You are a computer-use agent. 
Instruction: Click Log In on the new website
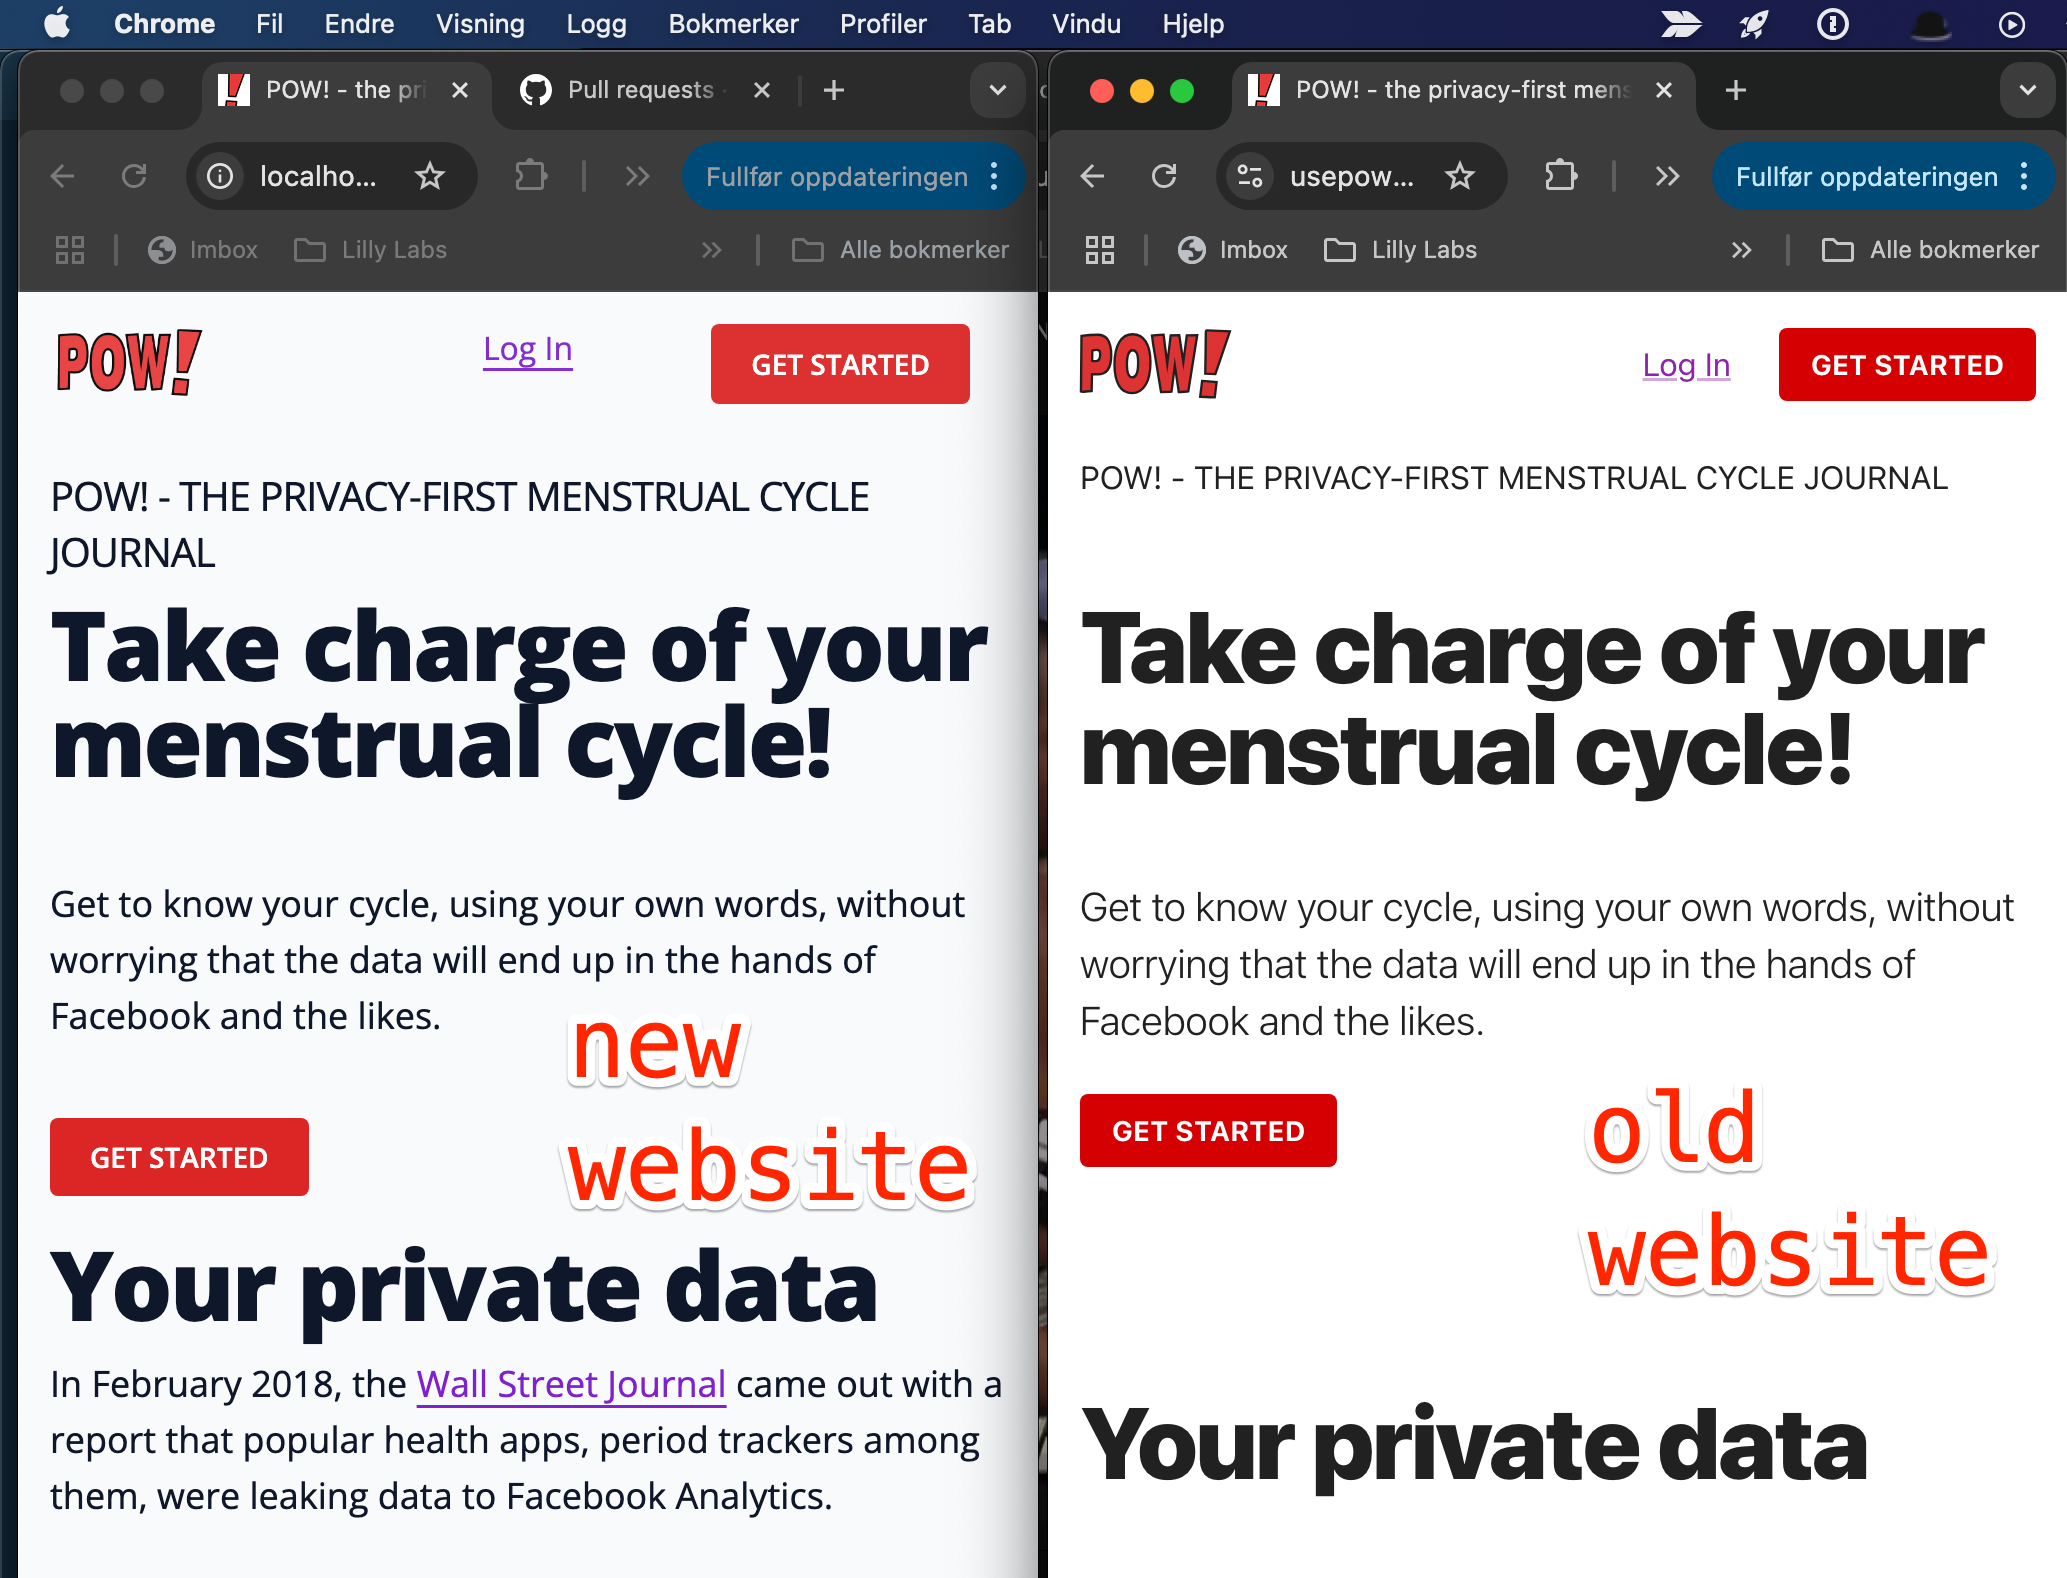(x=528, y=349)
